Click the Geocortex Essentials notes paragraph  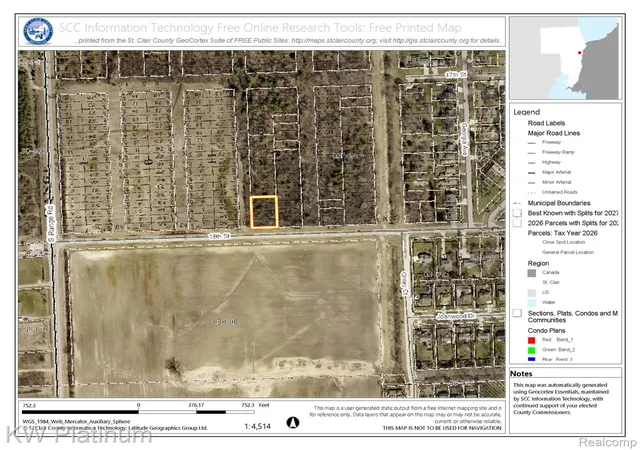point(561,399)
